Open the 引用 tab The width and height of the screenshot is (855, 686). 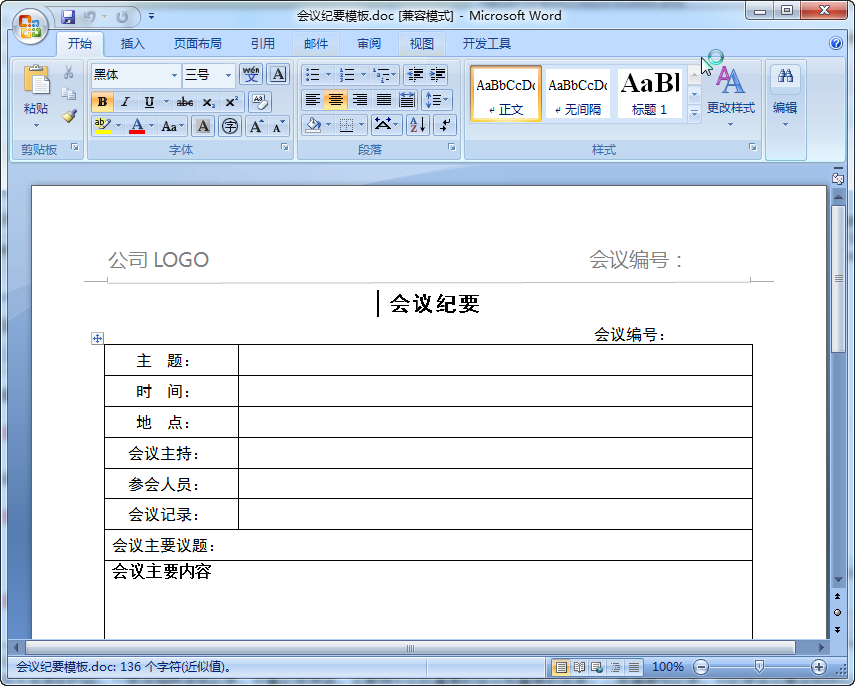coord(262,44)
